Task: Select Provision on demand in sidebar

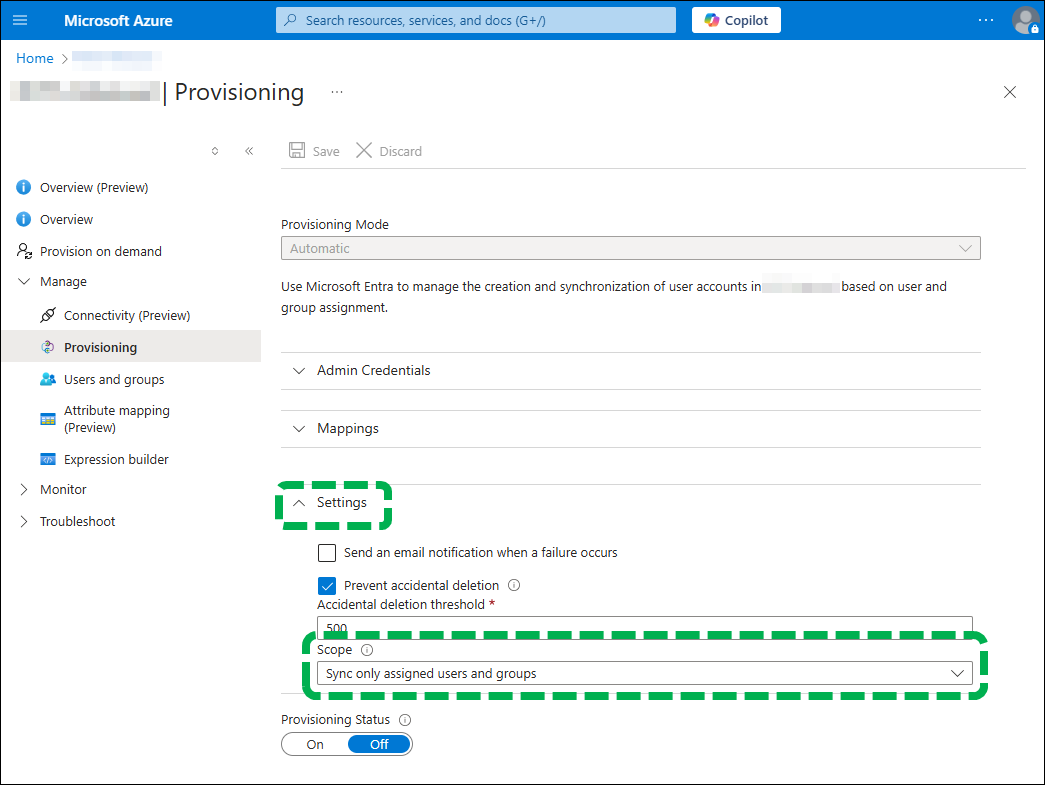Action: (101, 251)
